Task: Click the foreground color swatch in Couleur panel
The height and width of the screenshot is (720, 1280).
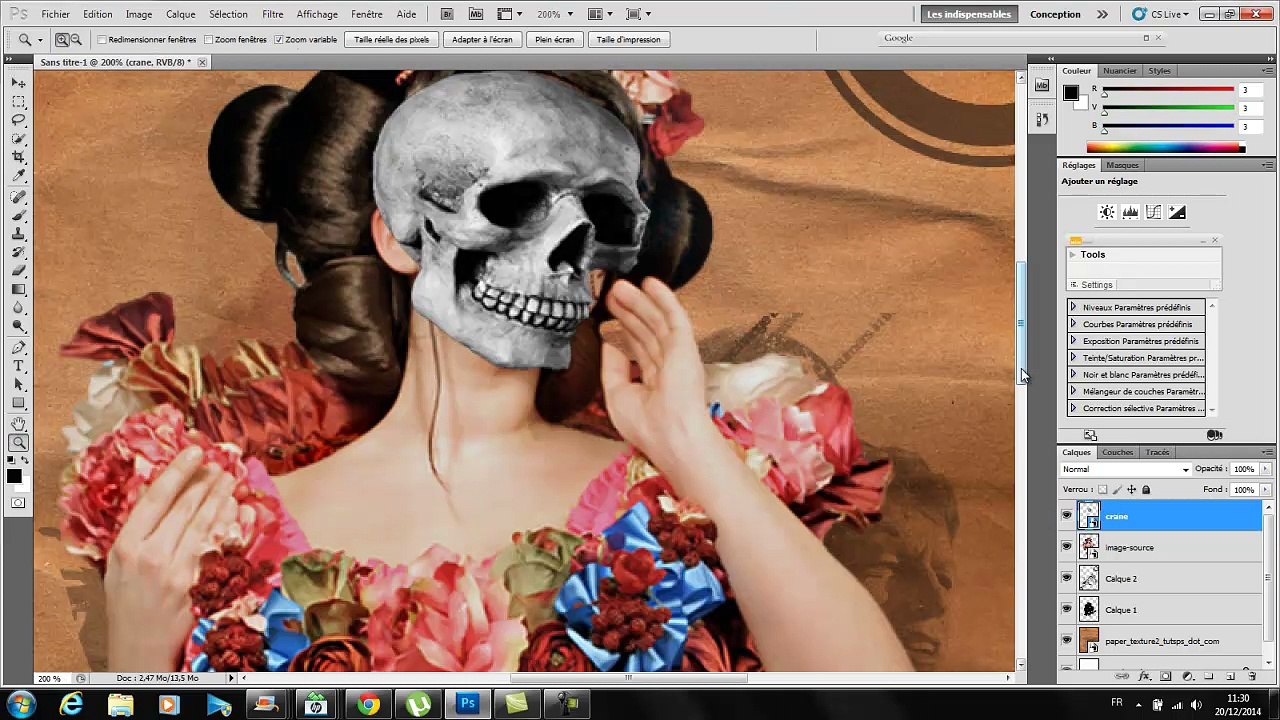Action: [x=1071, y=93]
